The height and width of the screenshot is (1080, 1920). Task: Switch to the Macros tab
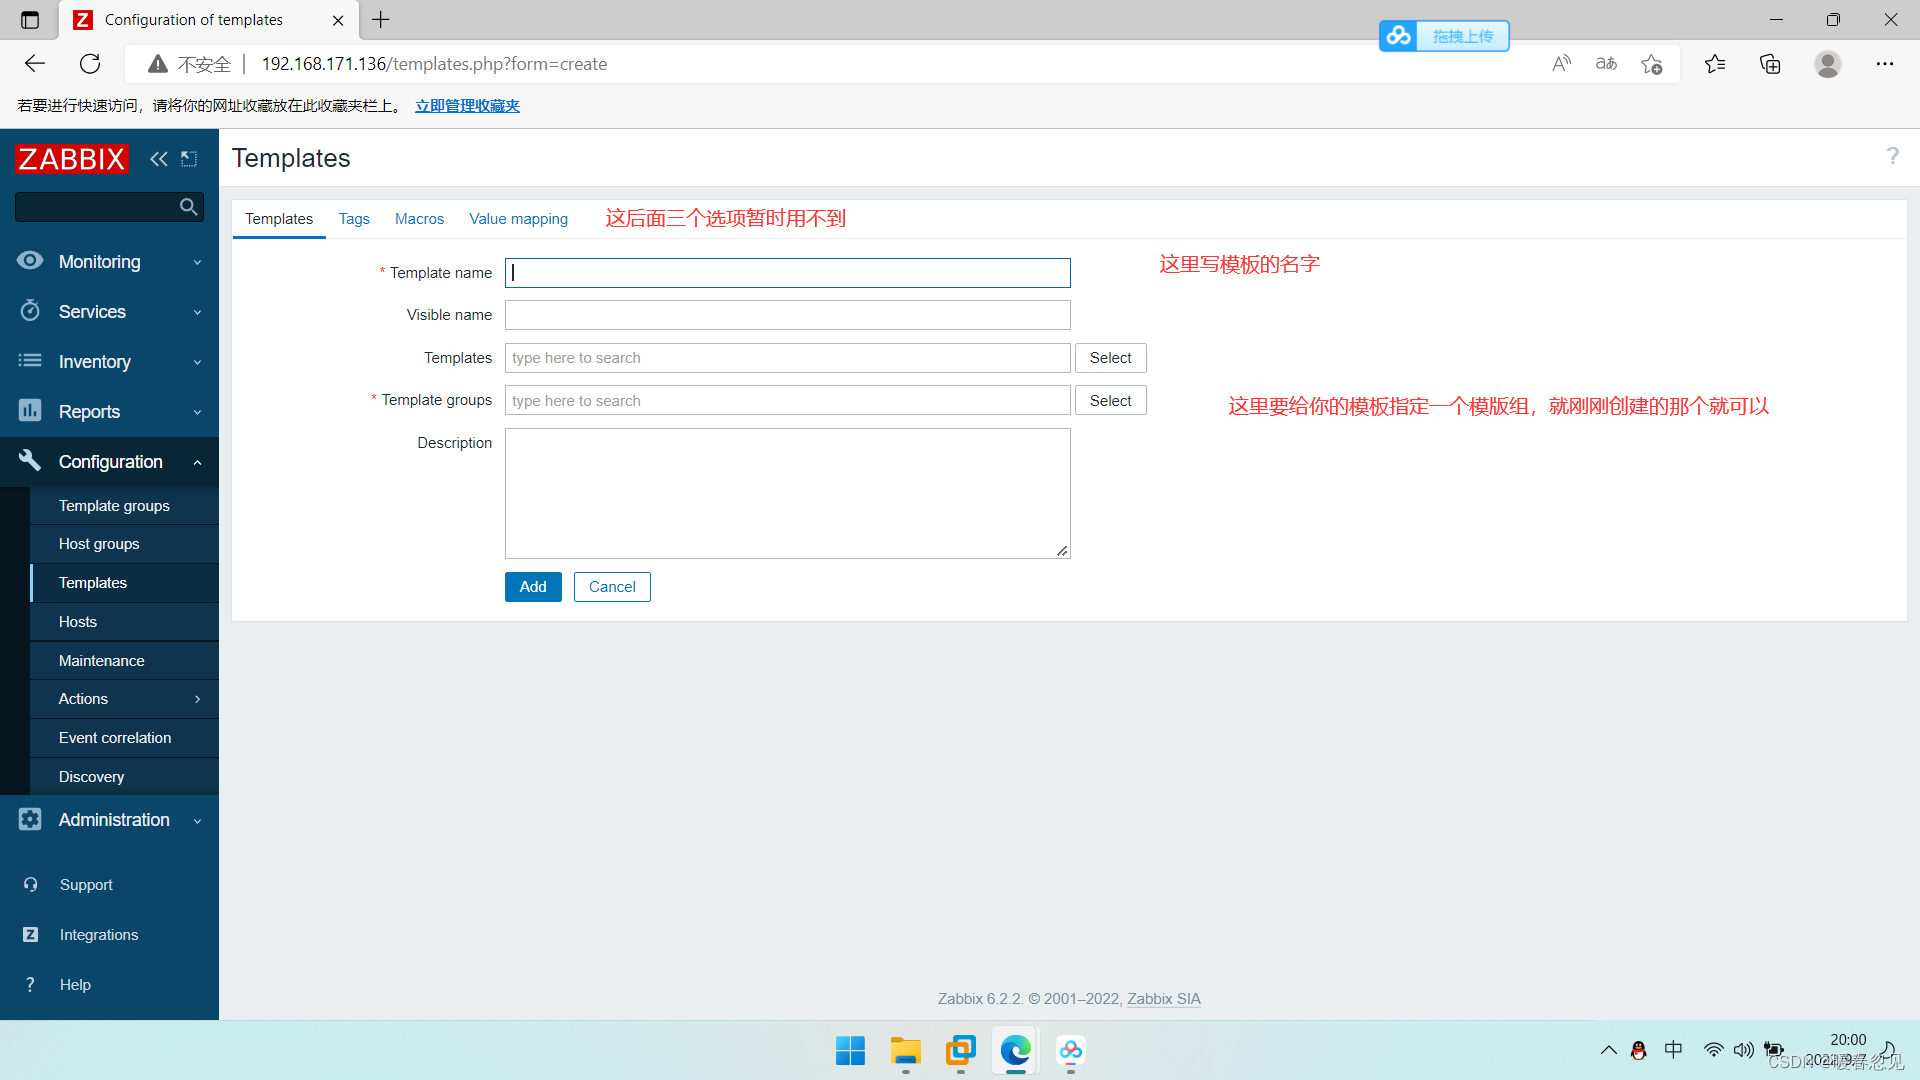(417, 219)
